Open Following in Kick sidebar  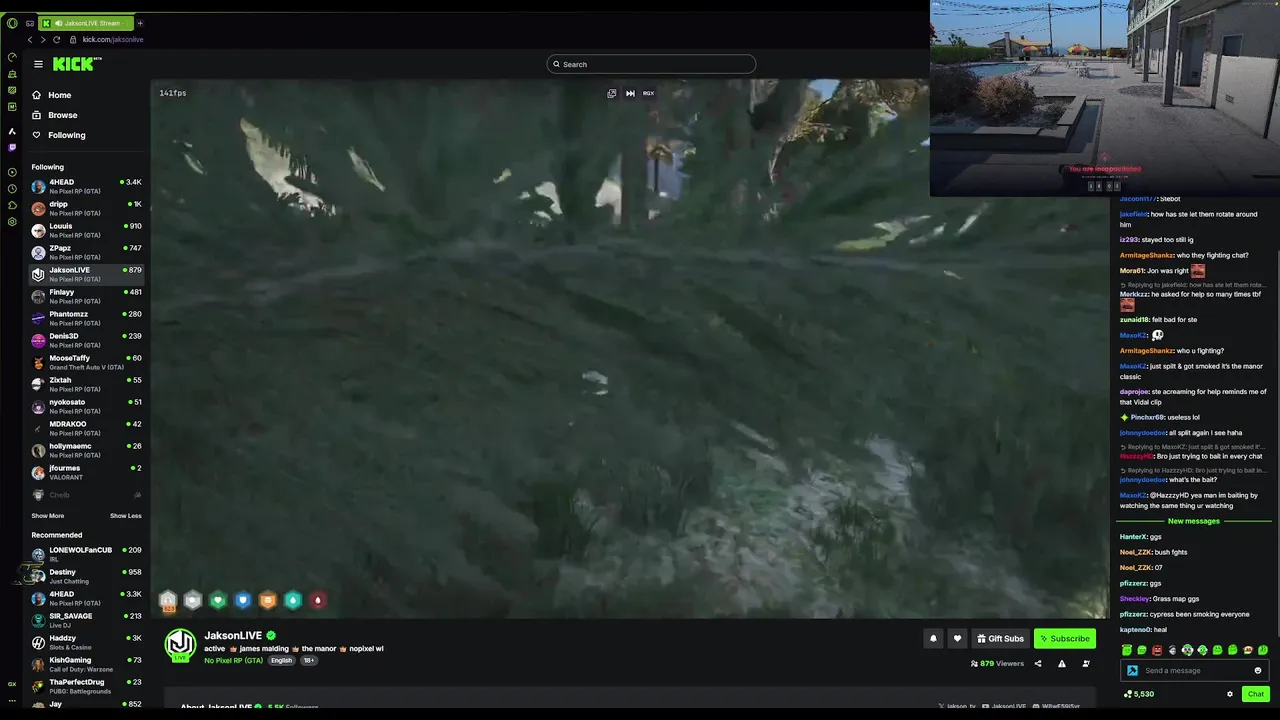(59, 135)
